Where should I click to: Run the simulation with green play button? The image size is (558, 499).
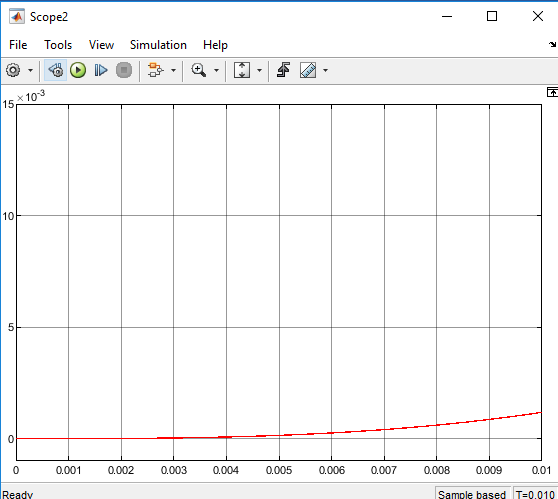pos(78,70)
